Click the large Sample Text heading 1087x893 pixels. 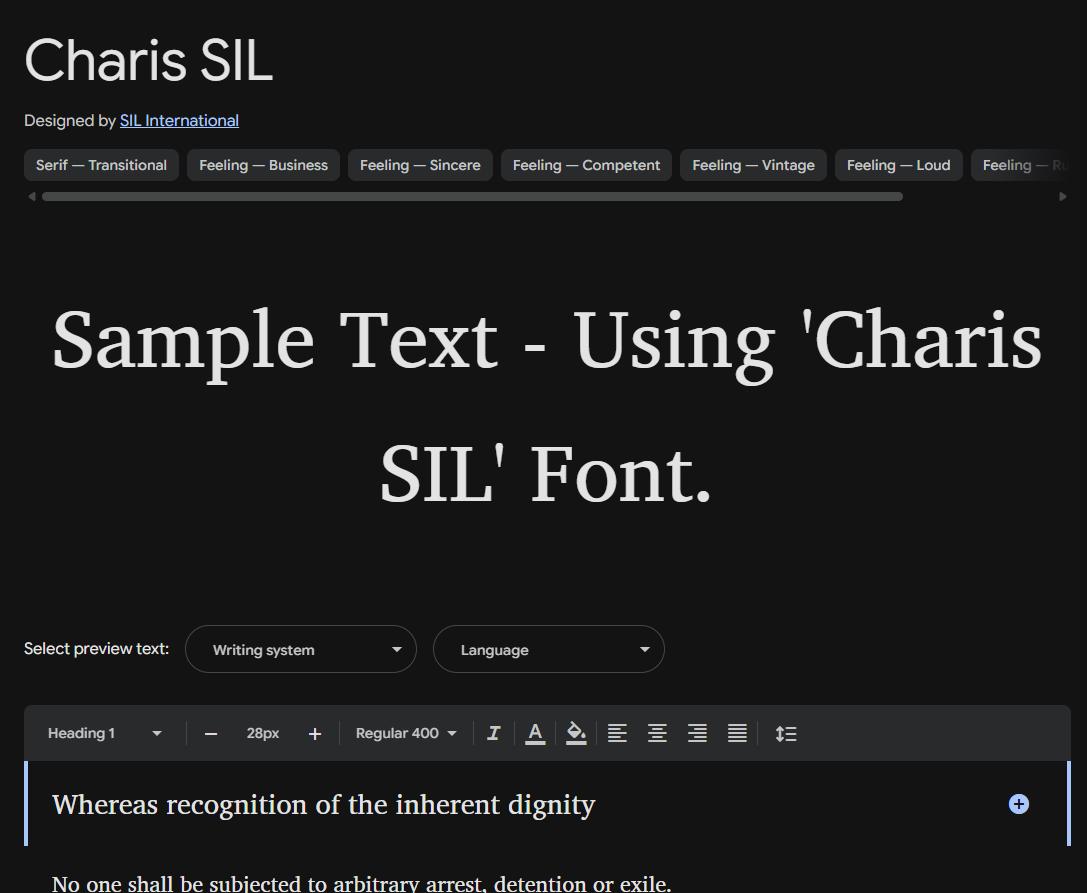click(x=547, y=408)
